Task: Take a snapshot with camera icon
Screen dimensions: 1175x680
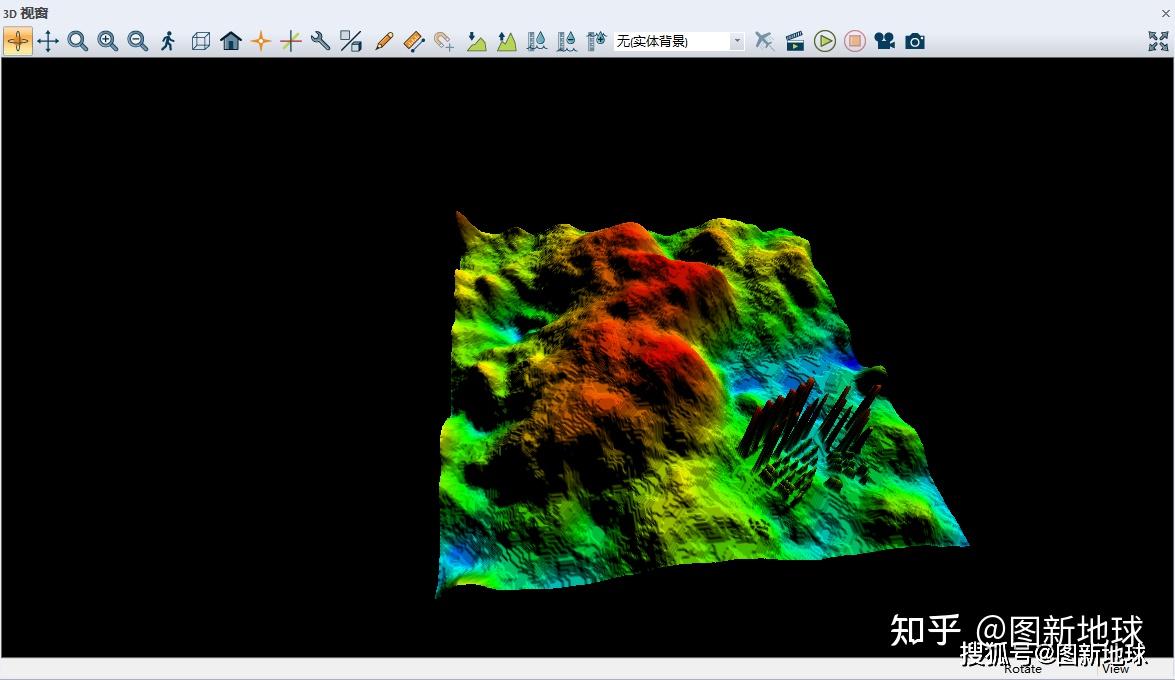Action: pyautogui.click(x=915, y=41)
